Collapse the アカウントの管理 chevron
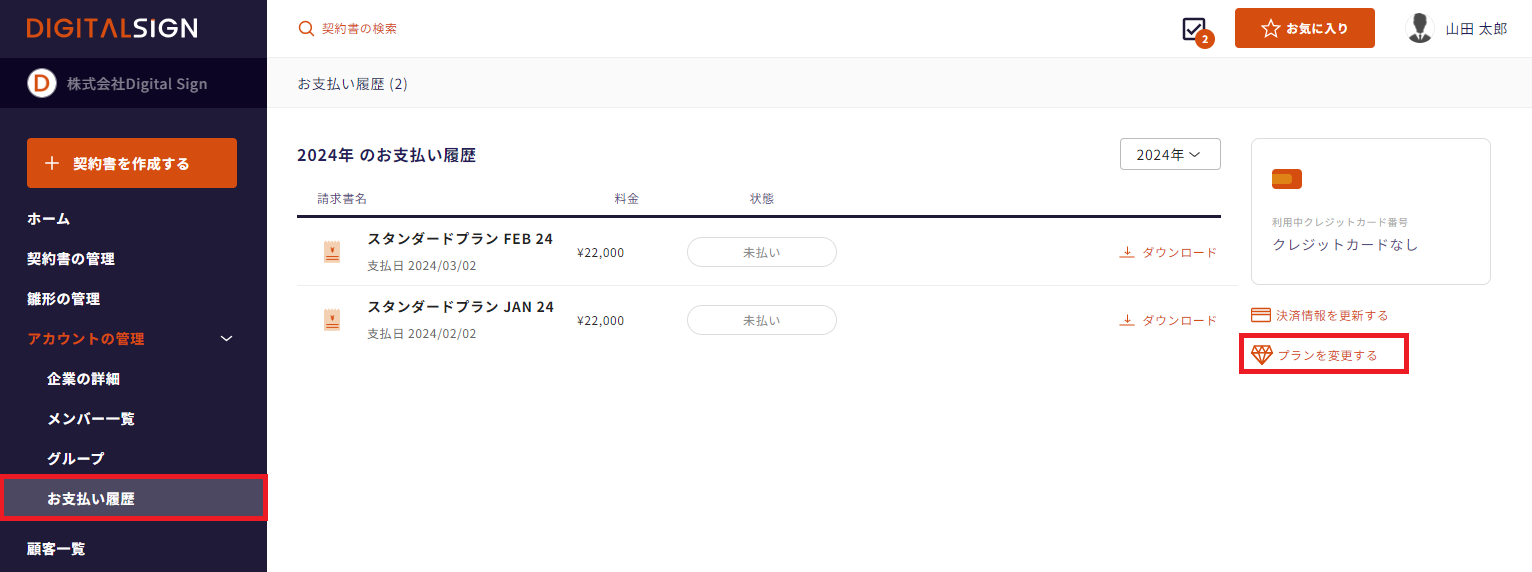This screenshot has width=1532, height=572. click(x=226, y=339)
